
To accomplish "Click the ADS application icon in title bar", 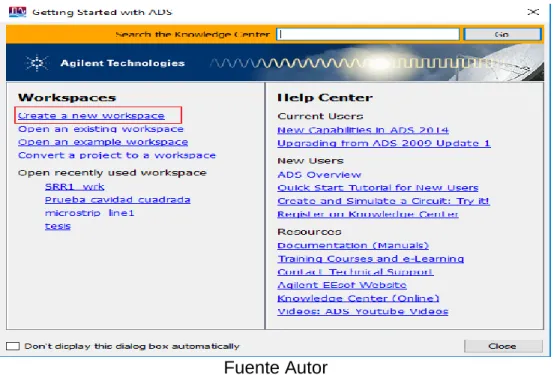I will click(17, 12).
